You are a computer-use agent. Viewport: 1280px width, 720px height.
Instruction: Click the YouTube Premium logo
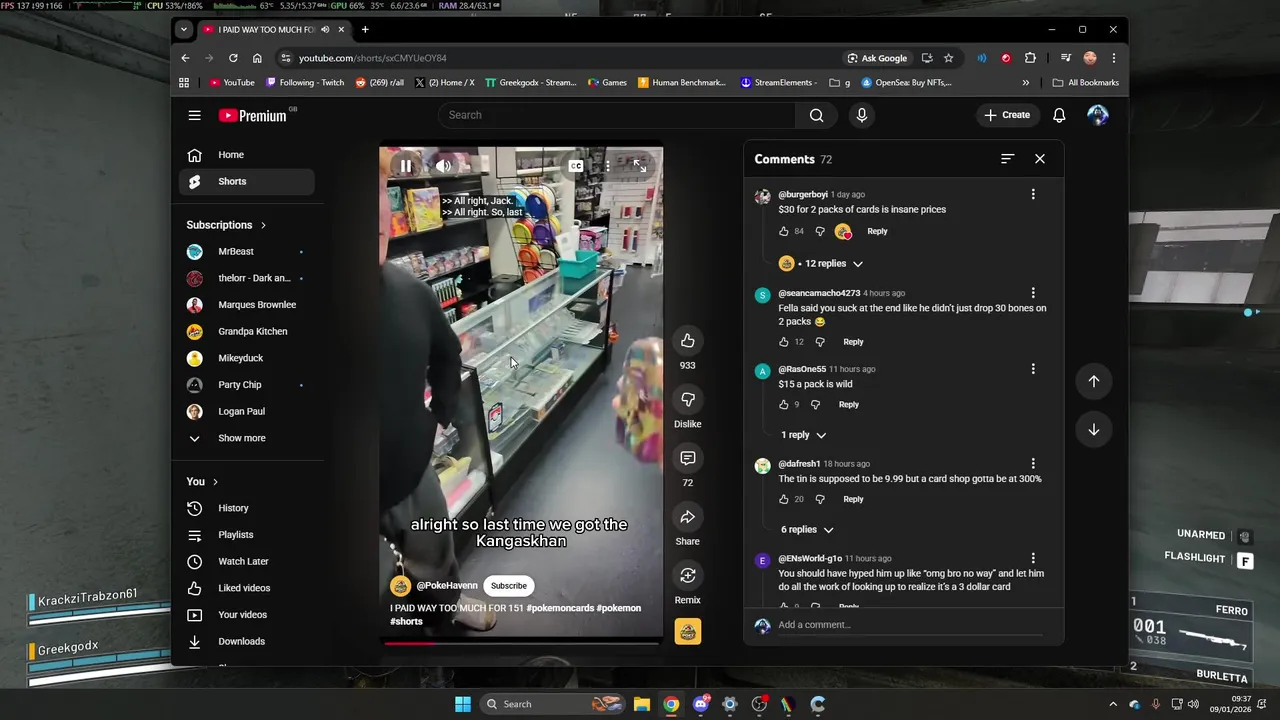point(253,115)
